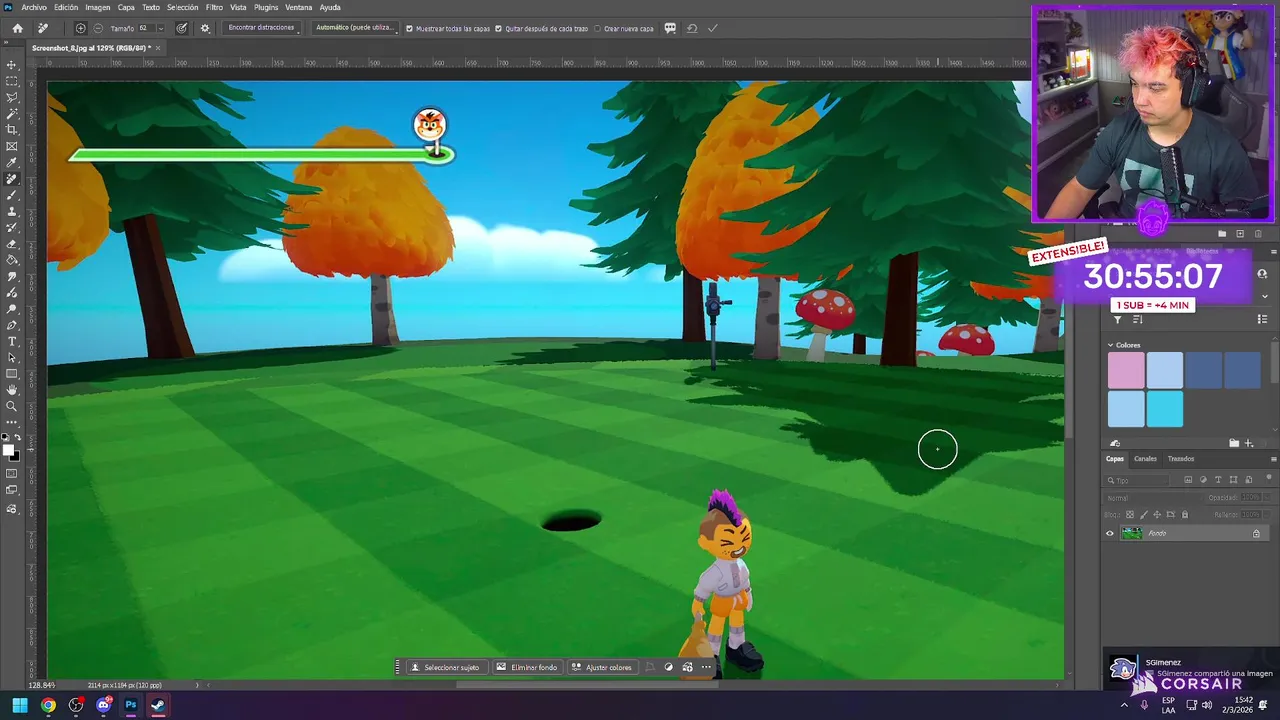Switch to the Canales tab

pos(1145,459)
